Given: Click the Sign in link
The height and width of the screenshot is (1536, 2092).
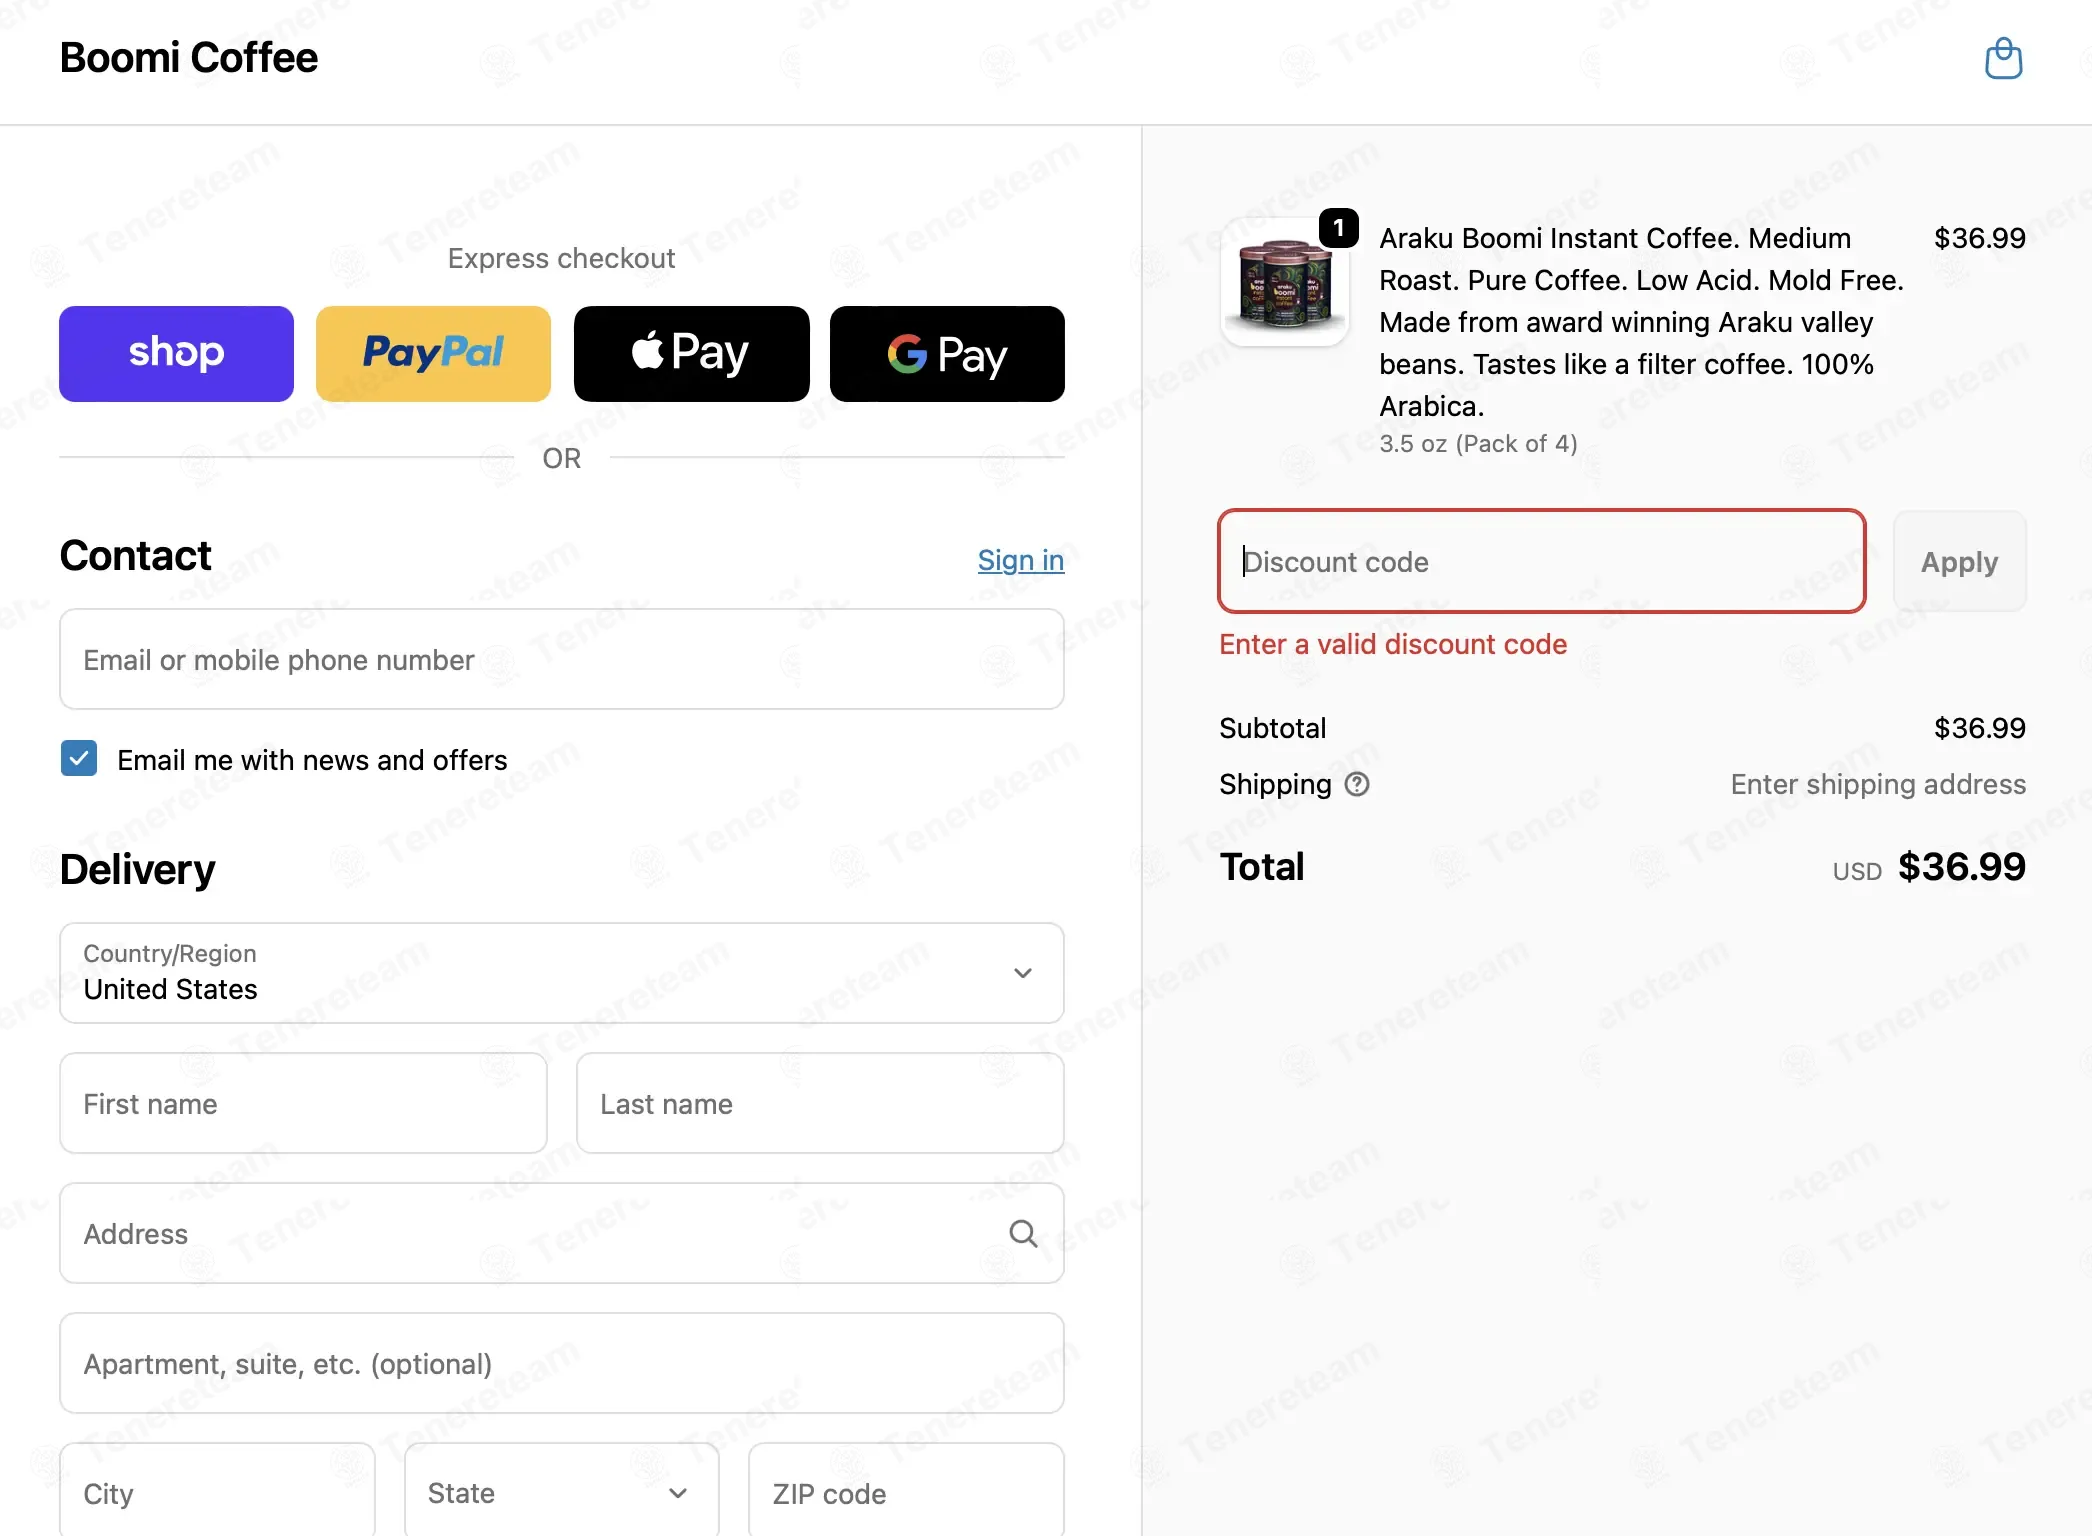Looking at the screenshot, I should coord(1021,560).
